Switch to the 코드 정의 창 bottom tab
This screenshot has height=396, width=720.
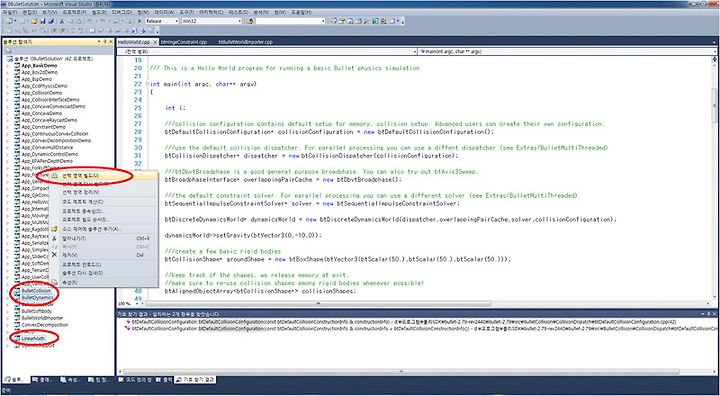pos(135,380)
